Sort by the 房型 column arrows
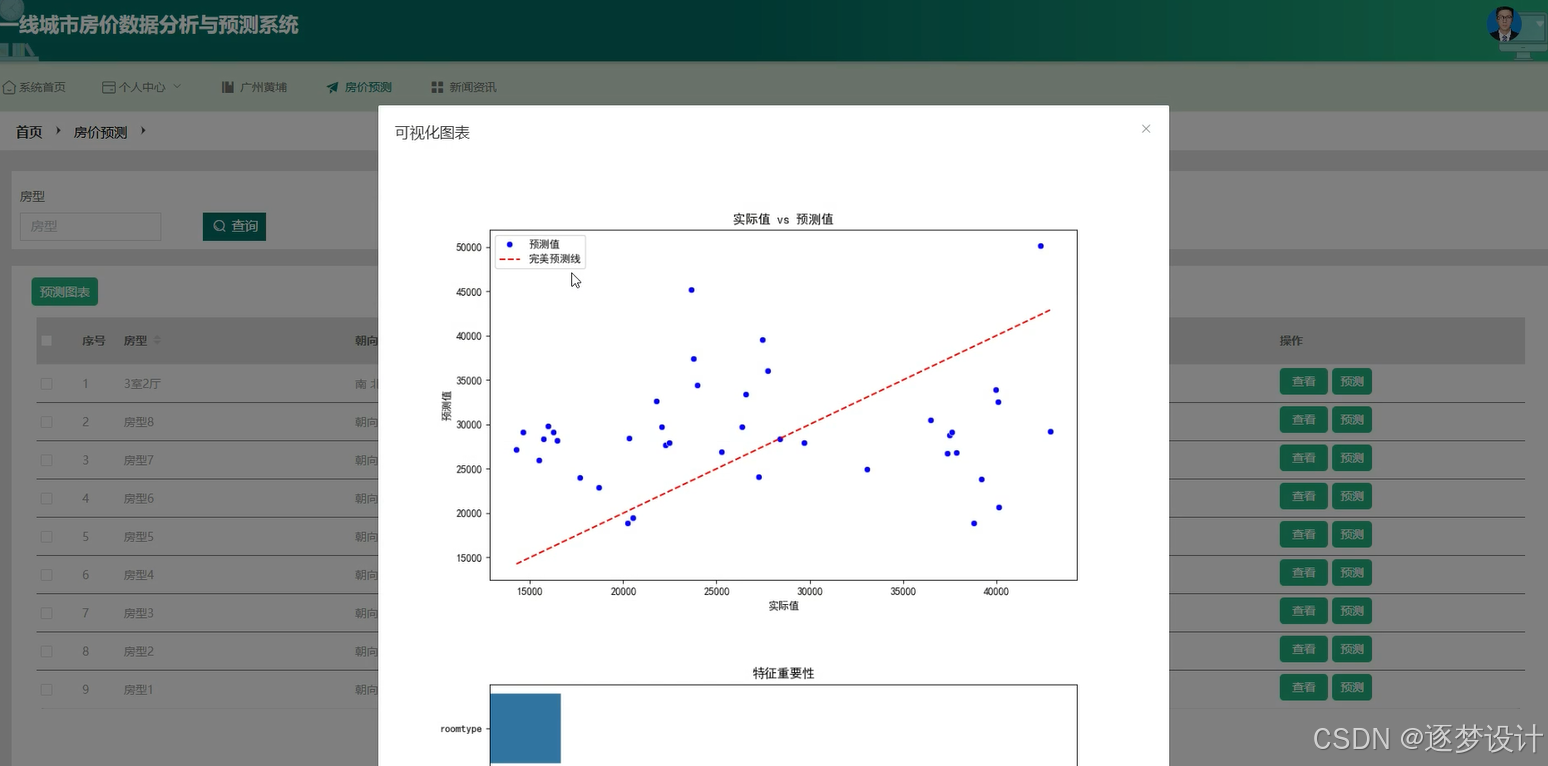The height and width of the screenshot is (766, 1548). [157, 341]
